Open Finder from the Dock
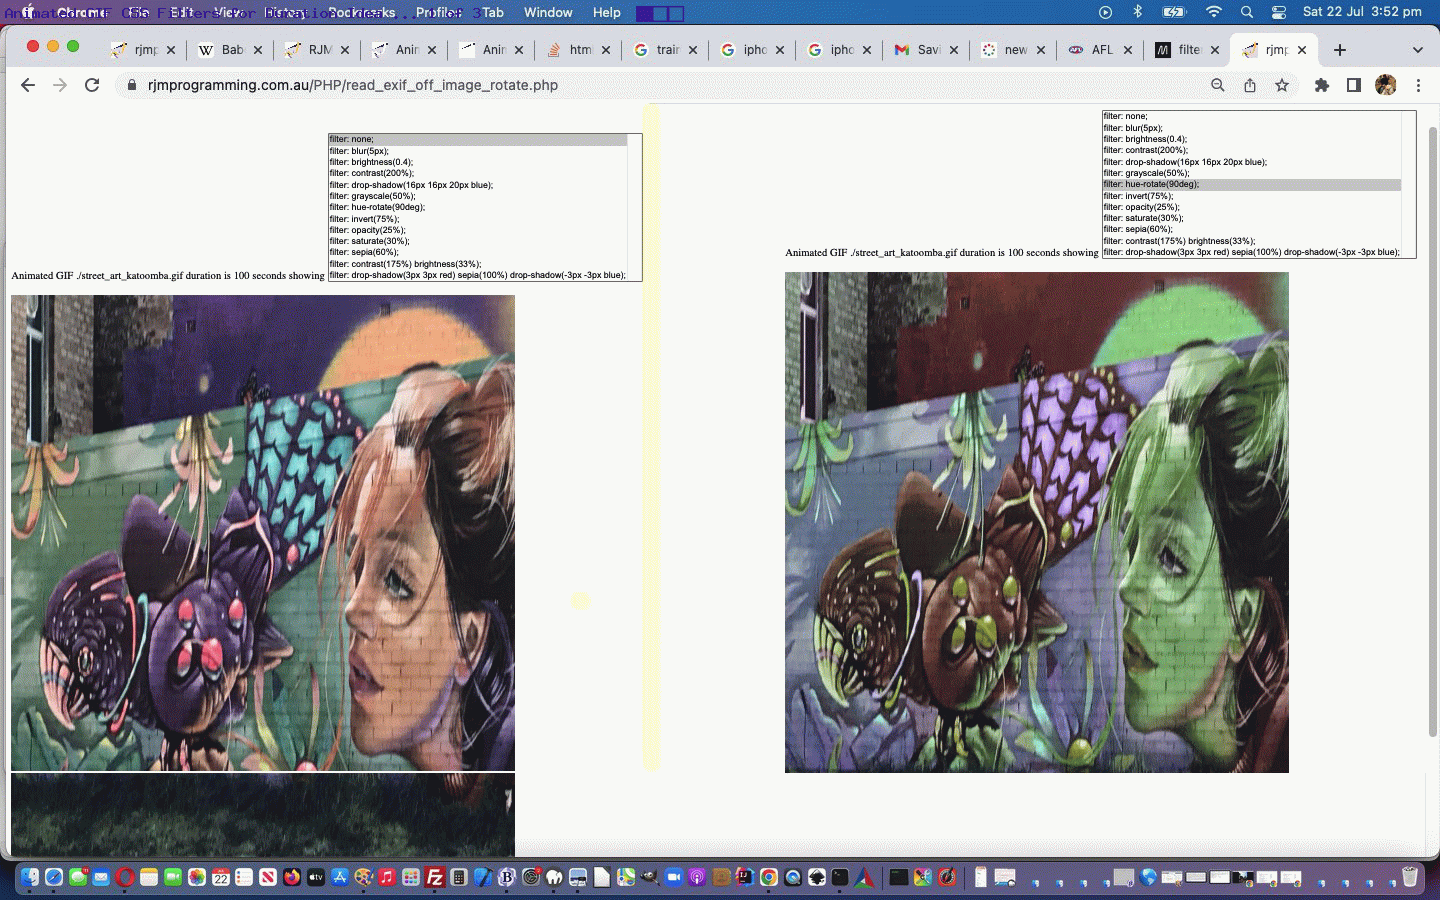 tap(30, 877)
